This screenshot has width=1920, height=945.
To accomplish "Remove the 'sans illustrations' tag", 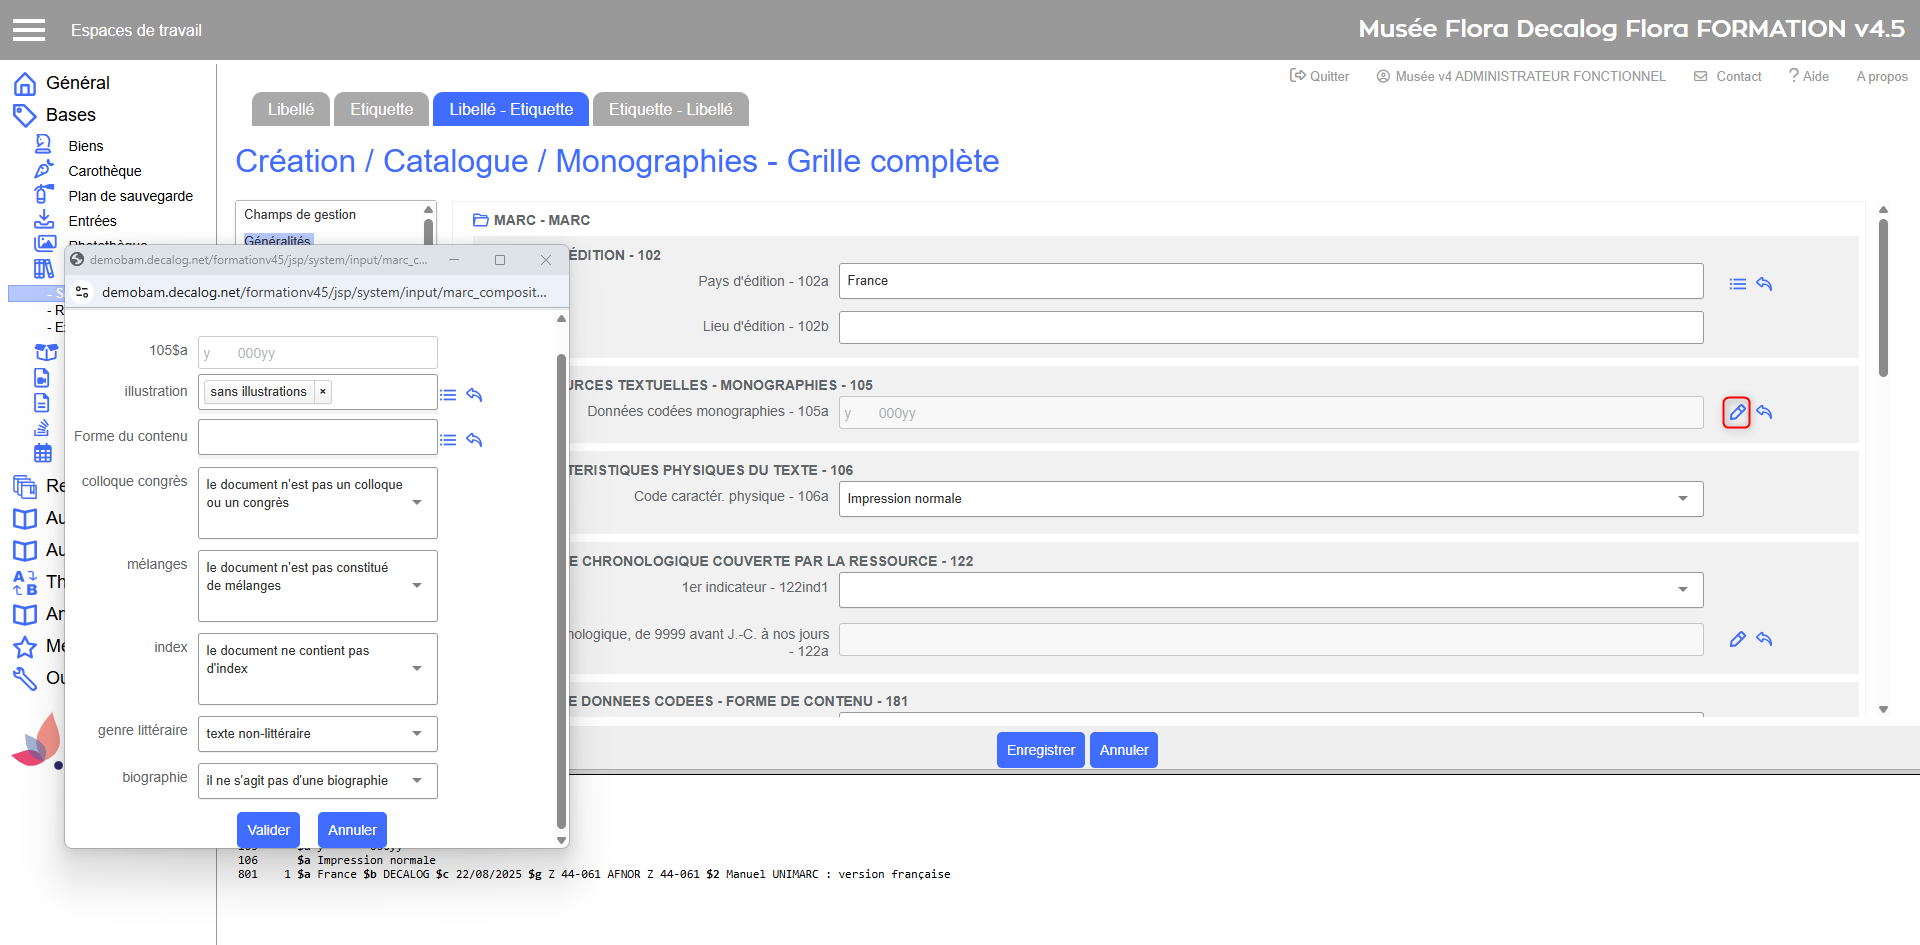I will [323, 392].
